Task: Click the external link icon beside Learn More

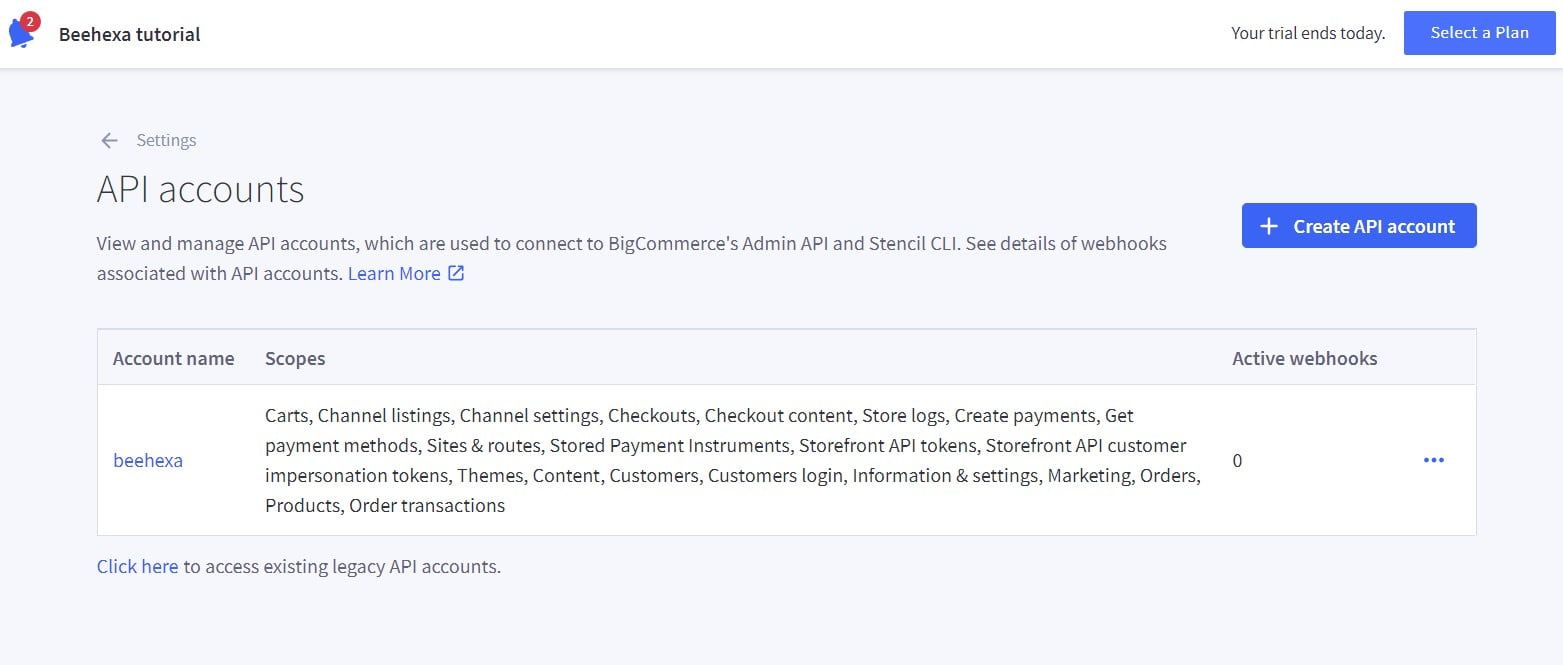Action: [x=457, y=272]
